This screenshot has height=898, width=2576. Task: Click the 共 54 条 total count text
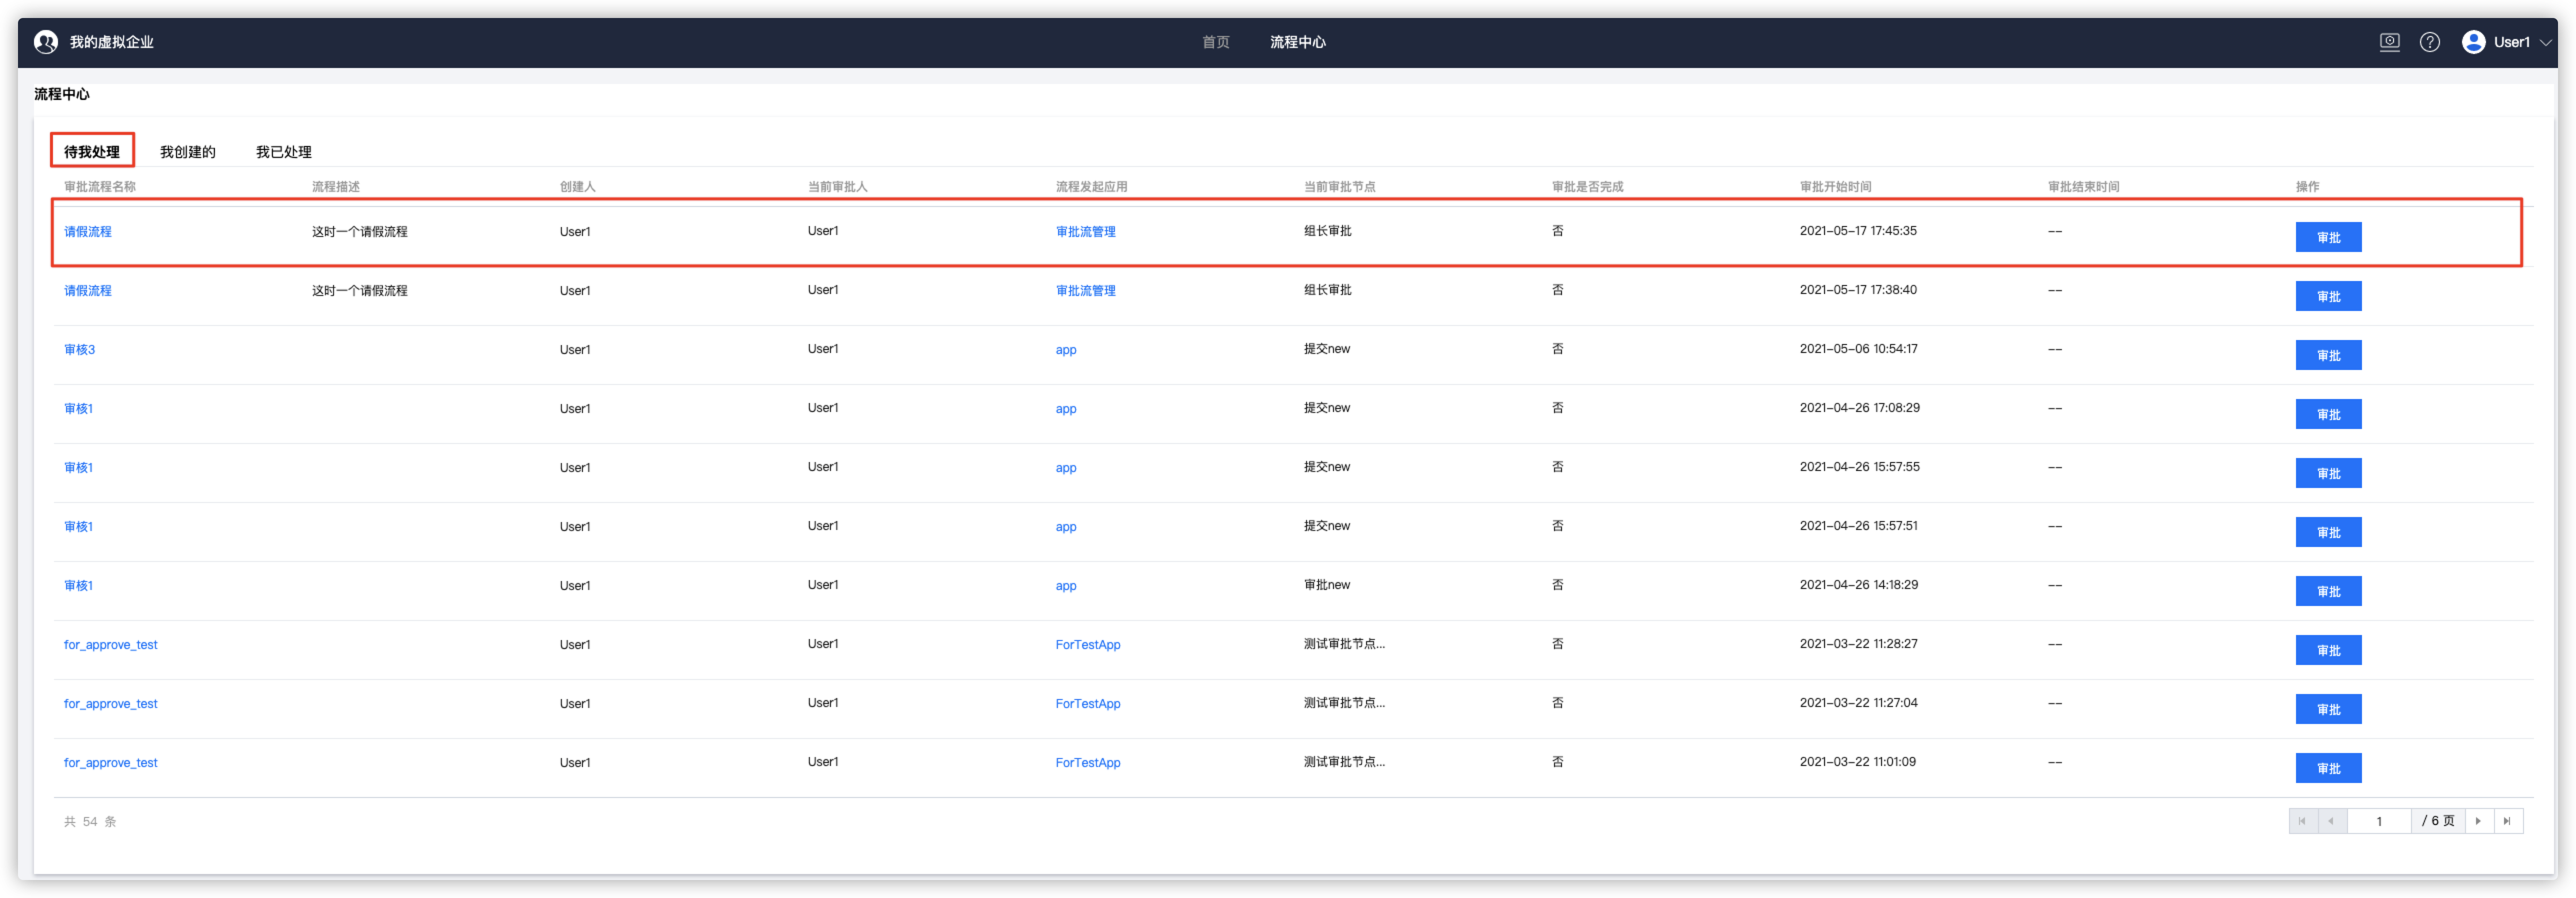point(90,821)
